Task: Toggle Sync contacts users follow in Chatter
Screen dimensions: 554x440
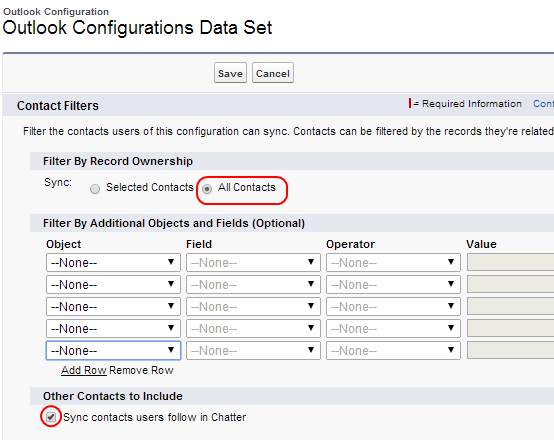Action: point(51,417)
